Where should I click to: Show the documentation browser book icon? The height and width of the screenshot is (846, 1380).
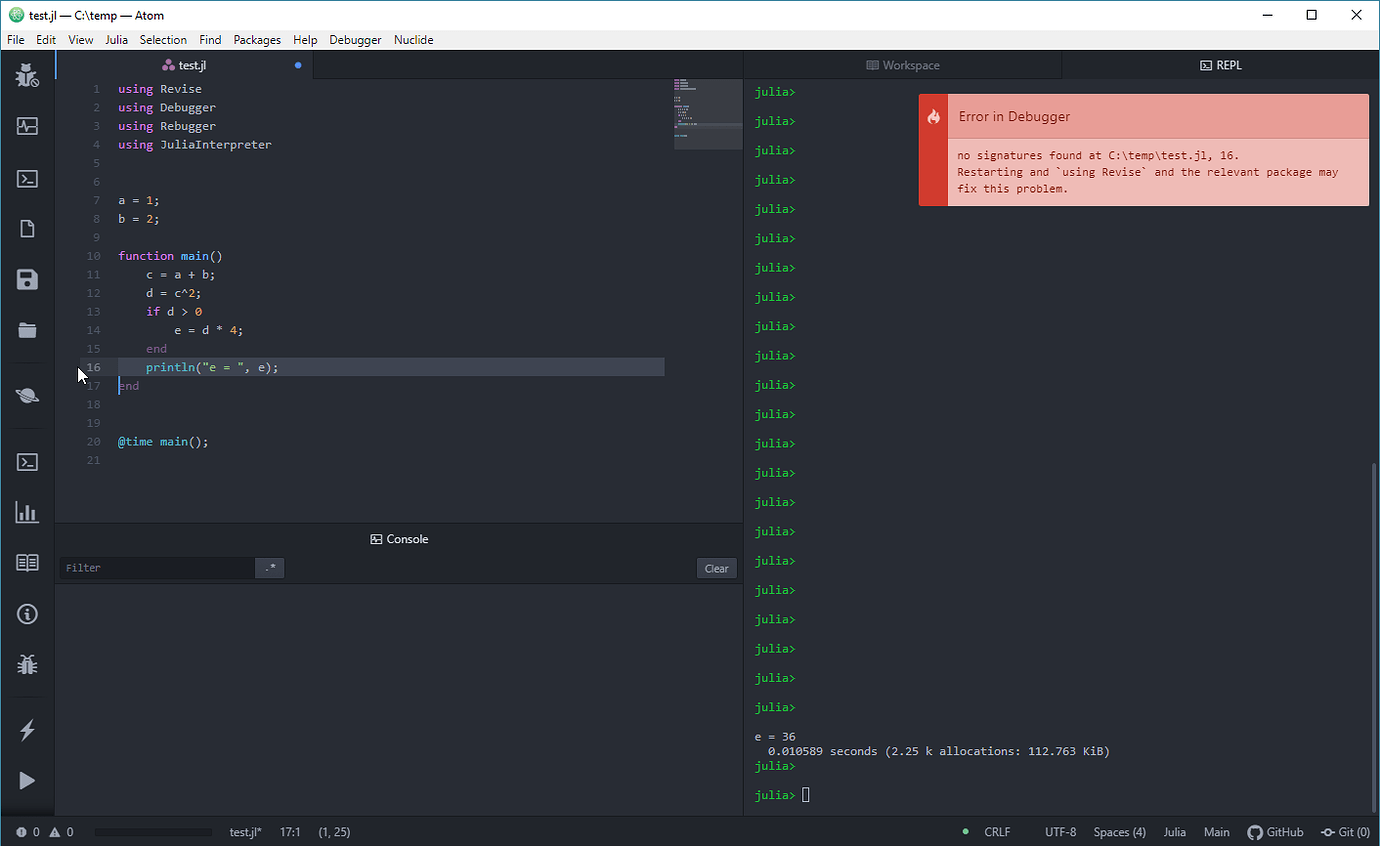tap(27, 562)
